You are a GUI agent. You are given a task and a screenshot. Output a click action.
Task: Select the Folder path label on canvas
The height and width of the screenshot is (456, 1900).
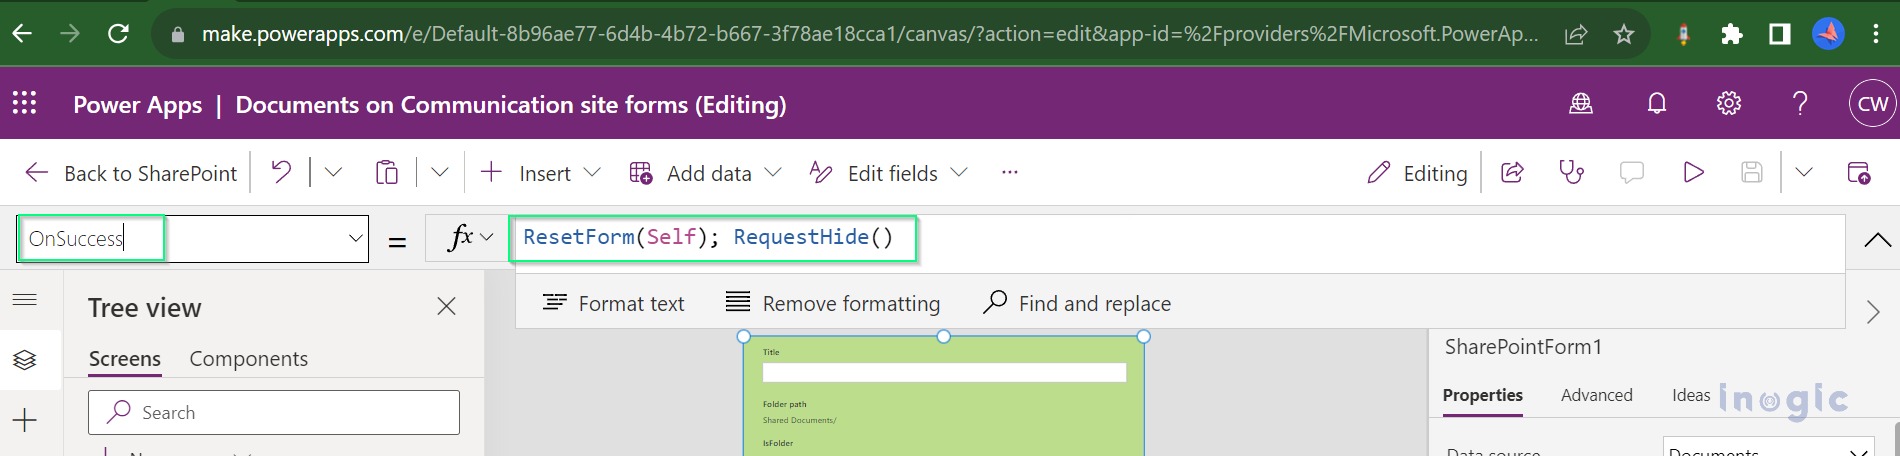785,404
